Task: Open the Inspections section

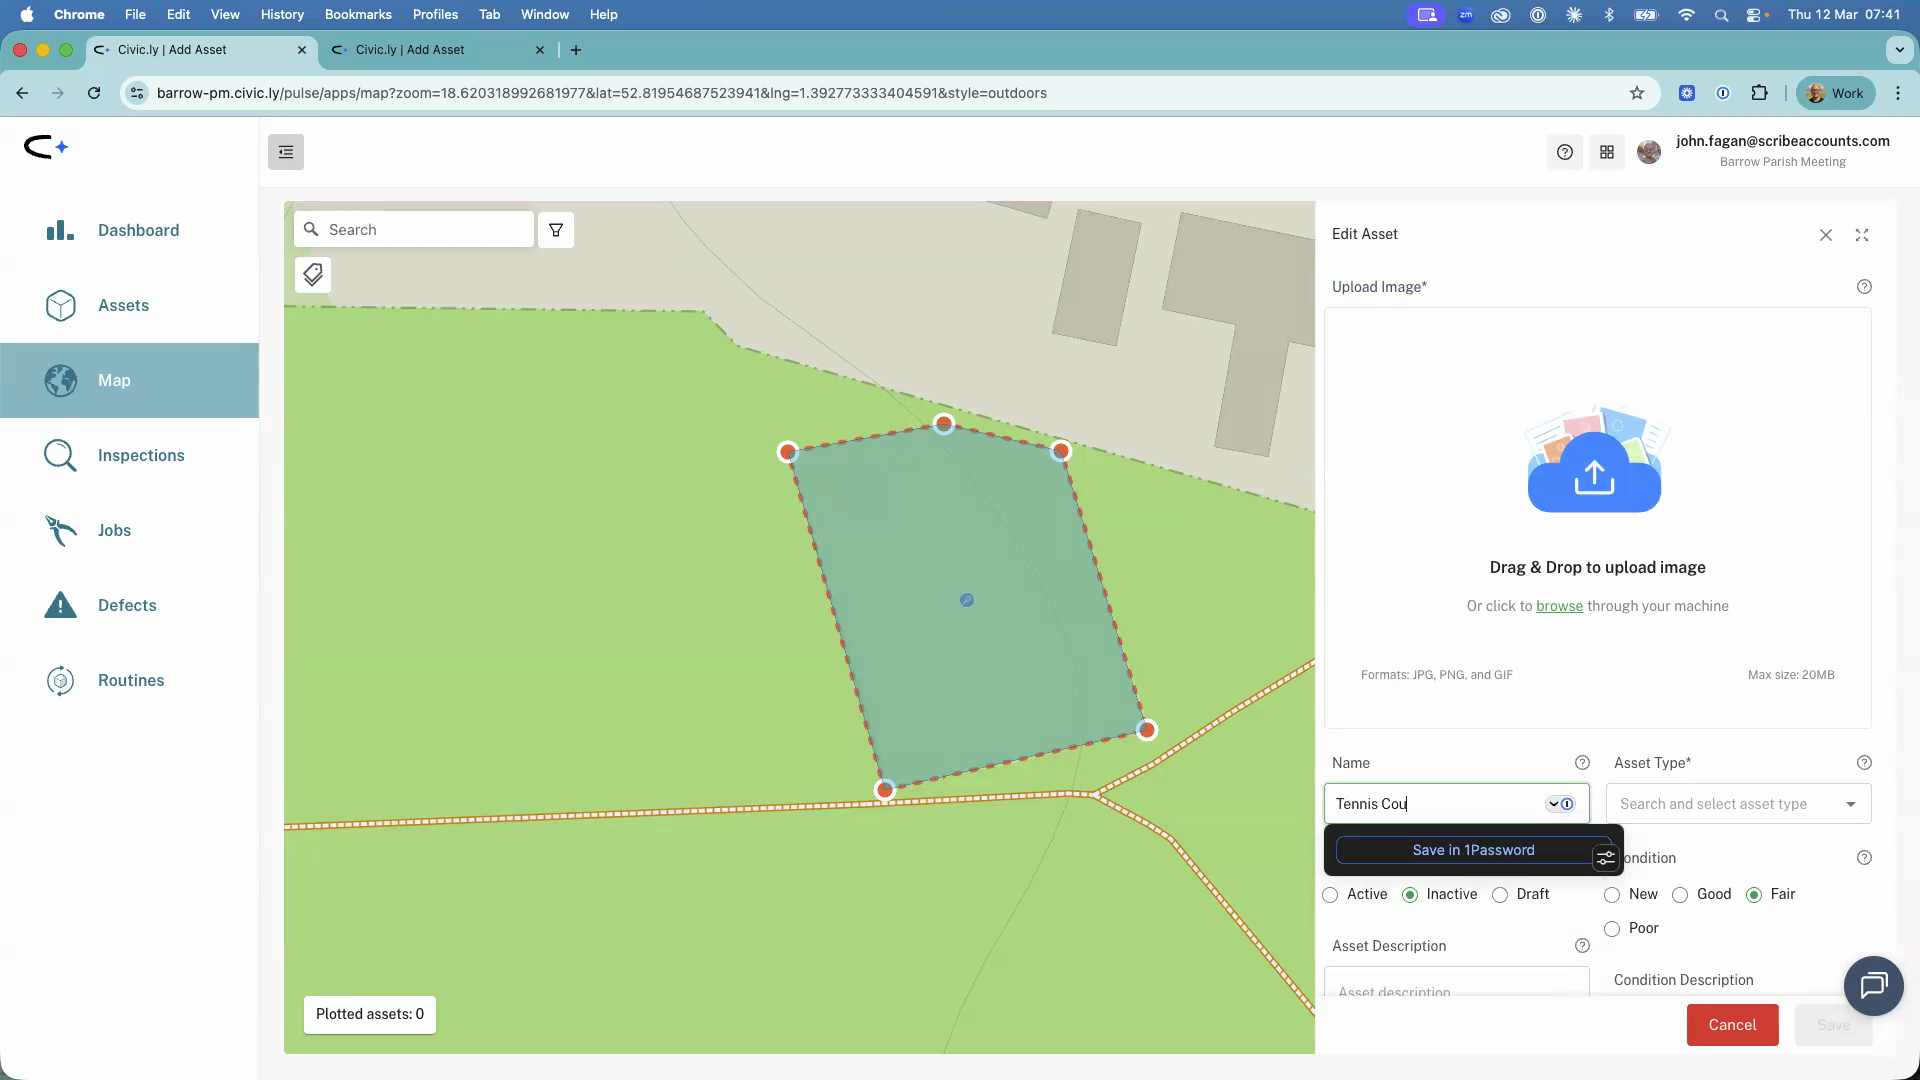Action: coord(140,455)
